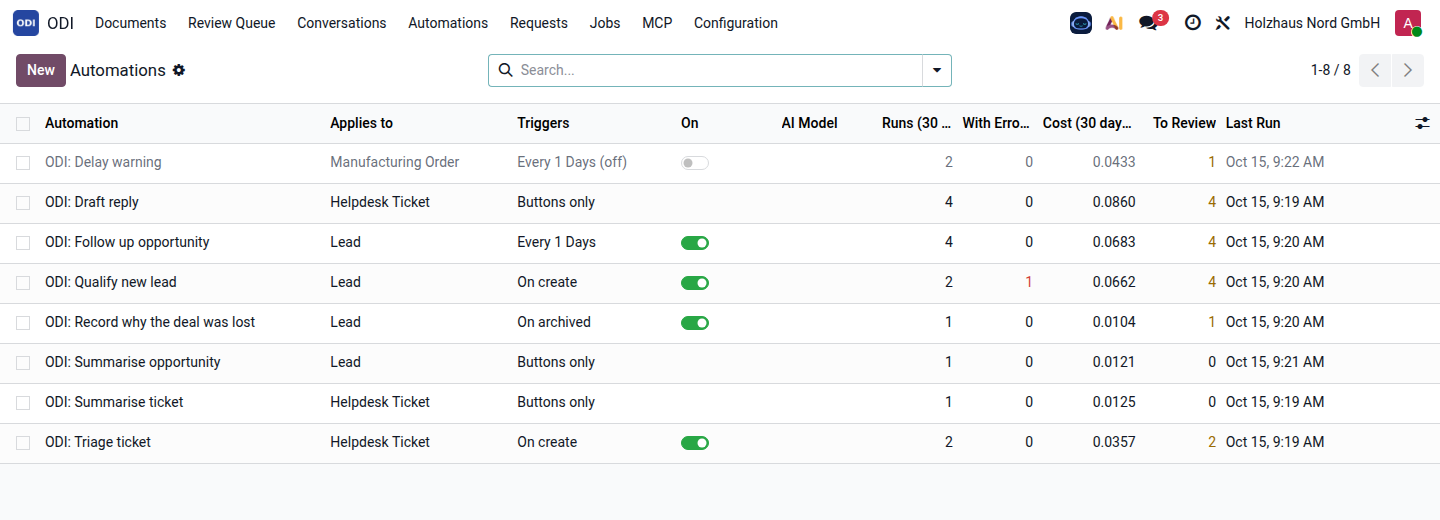The height and width of the screenshot is (520, 1440).
Task: Click the gear icon next to Automations title
Action: [179, 70]
